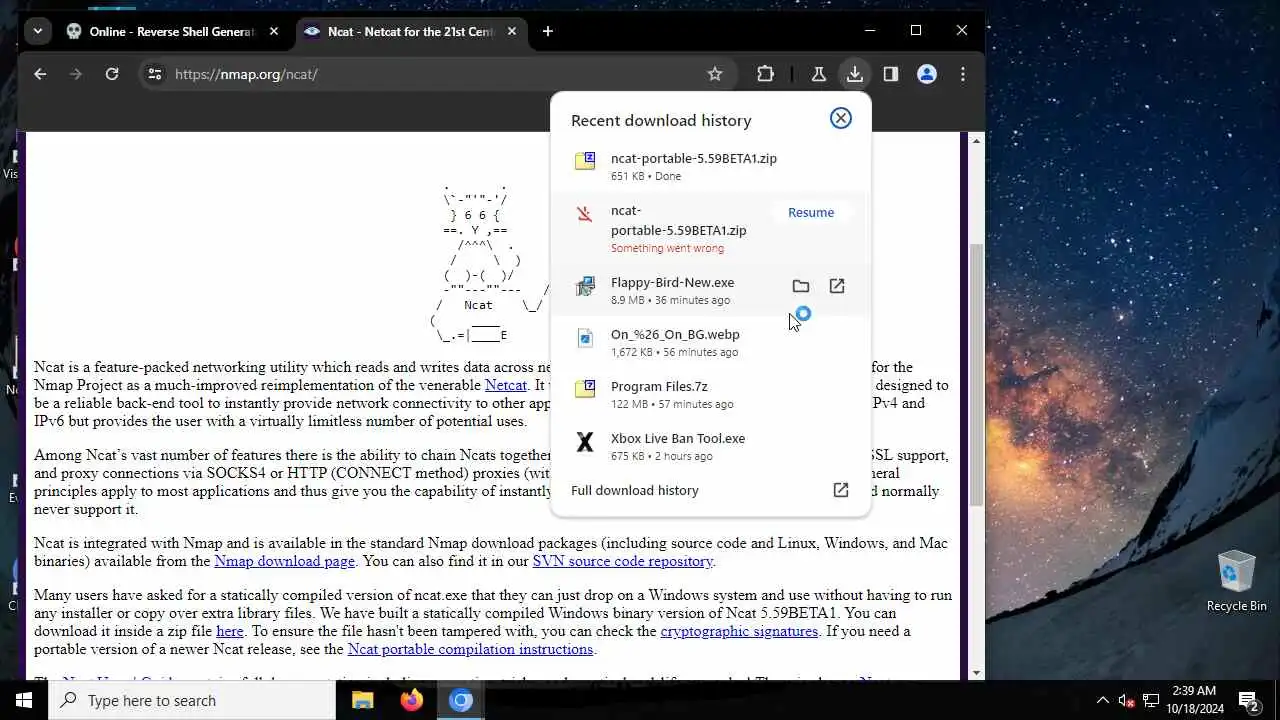Open the Nmap download page link

[x=284, y=561]
